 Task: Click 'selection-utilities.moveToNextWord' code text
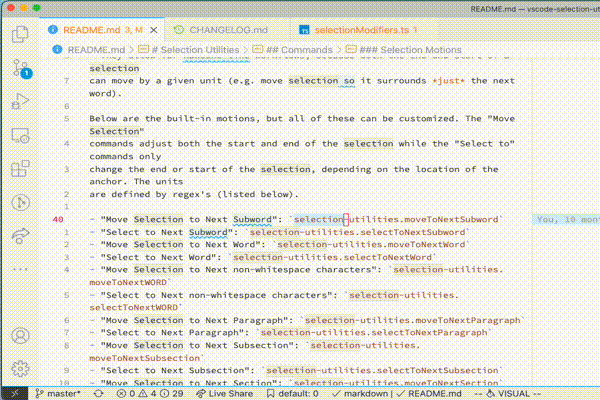[371, 244]
